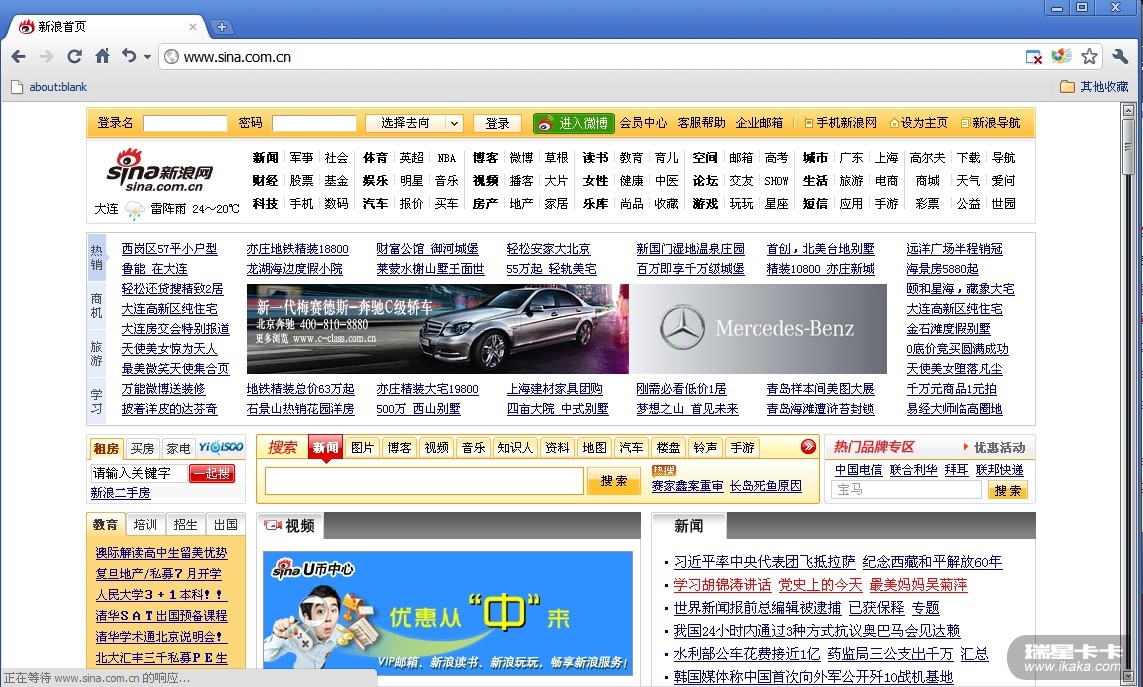The image size is (1143, 687).
Task: Bookmark this page with the star icon
Action: tap(1089, 56)
